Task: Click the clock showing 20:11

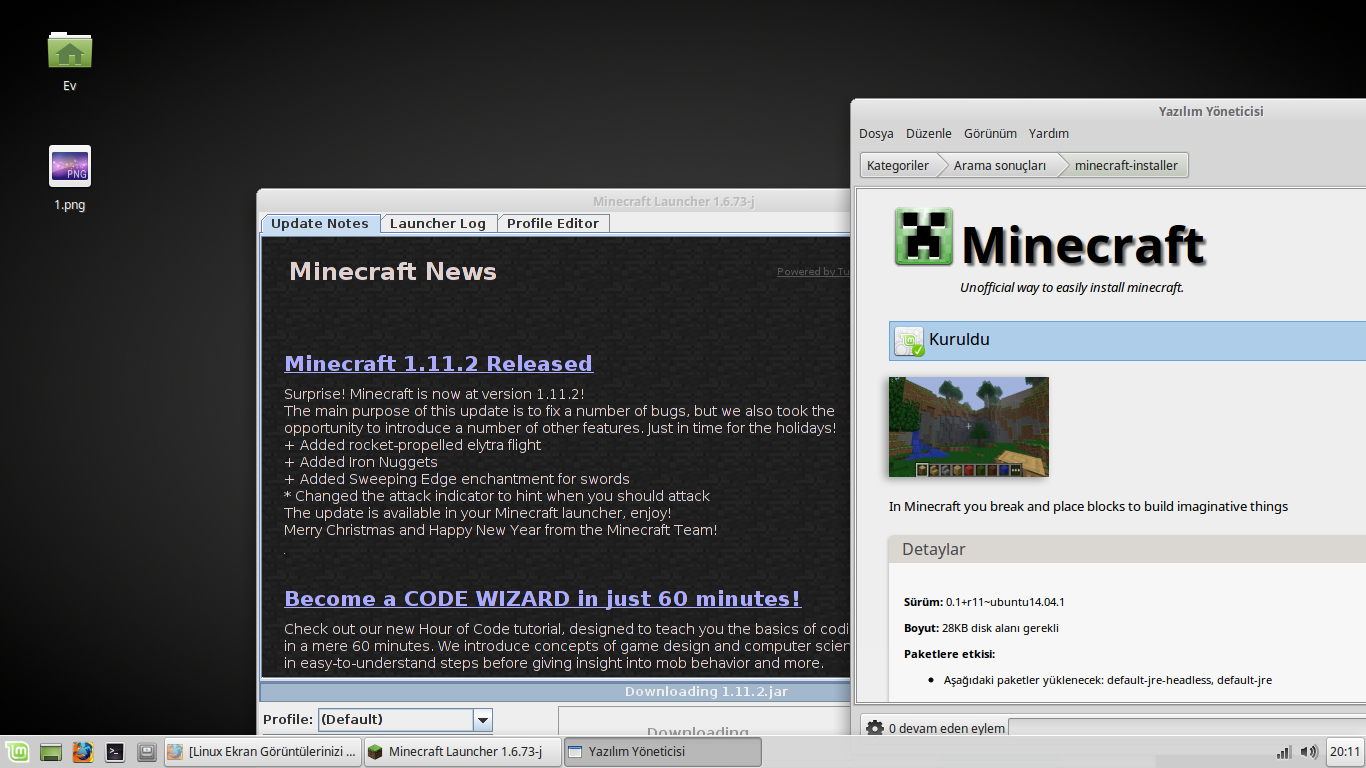Action: (x=1345, y=752)
